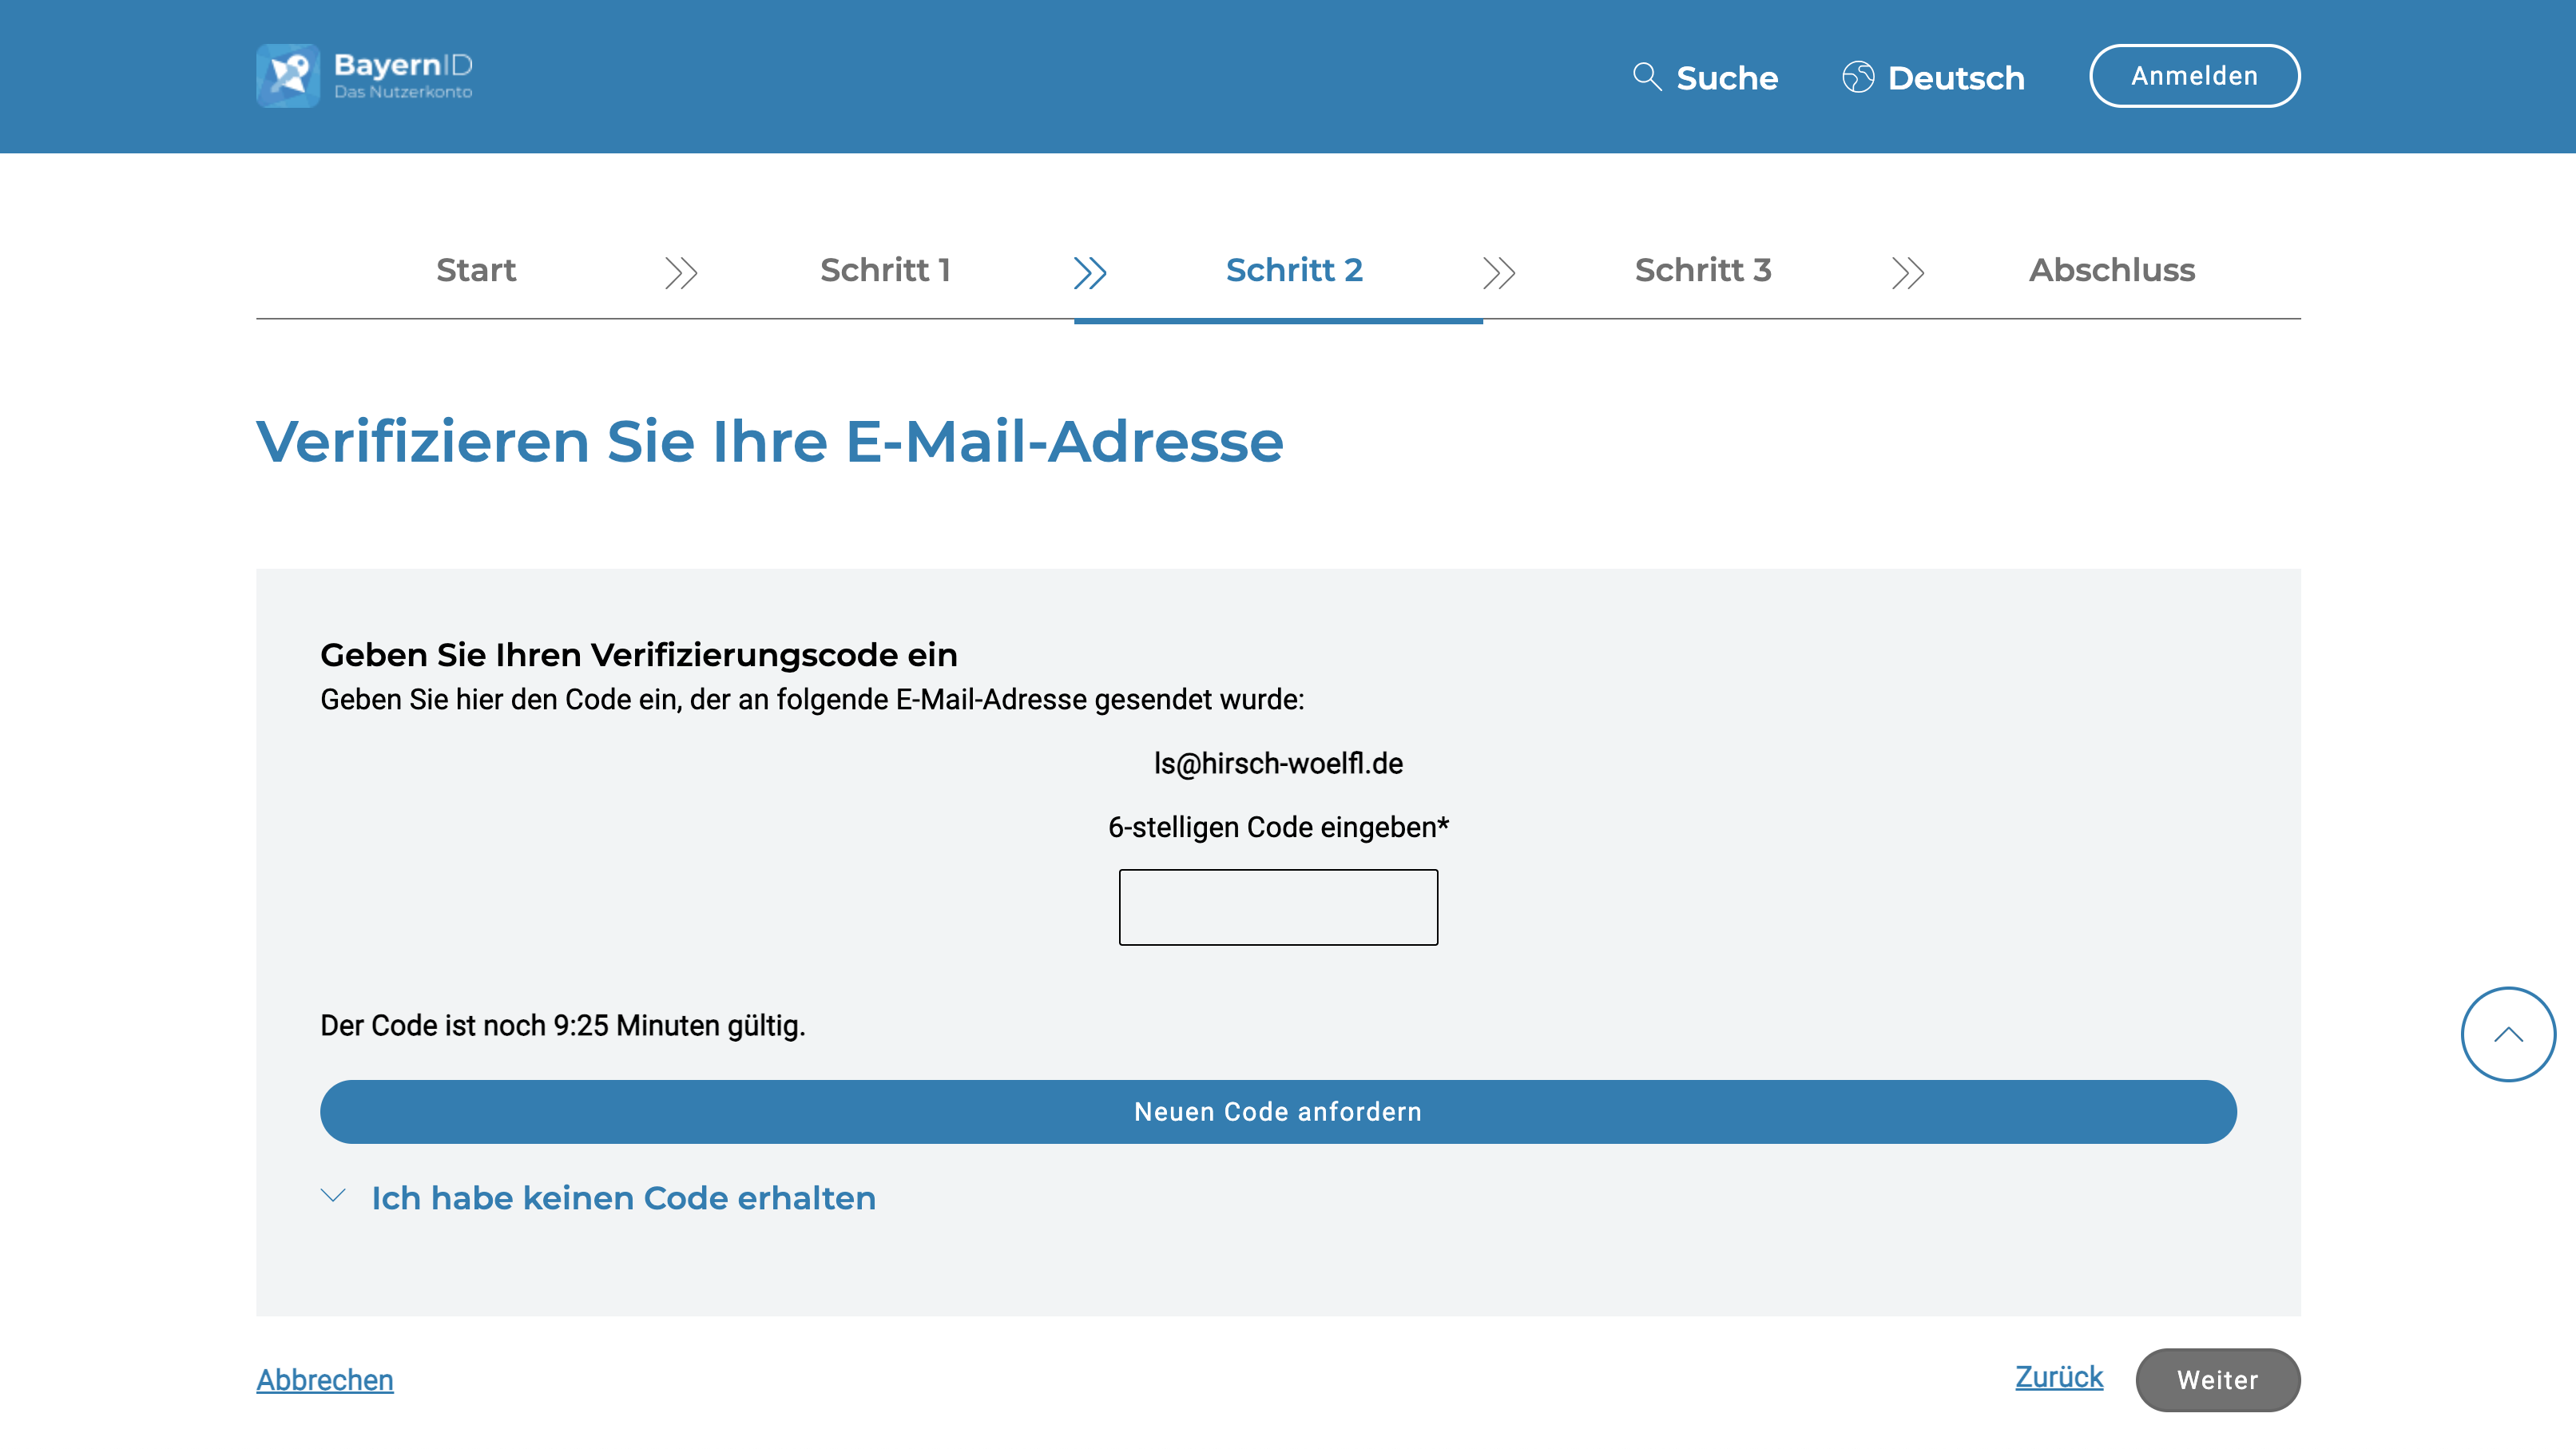Screen dimensions: 2576x1449
Task: Click the blue double-chevron before Schritt 2
Action: click(x=1090, y=272)
